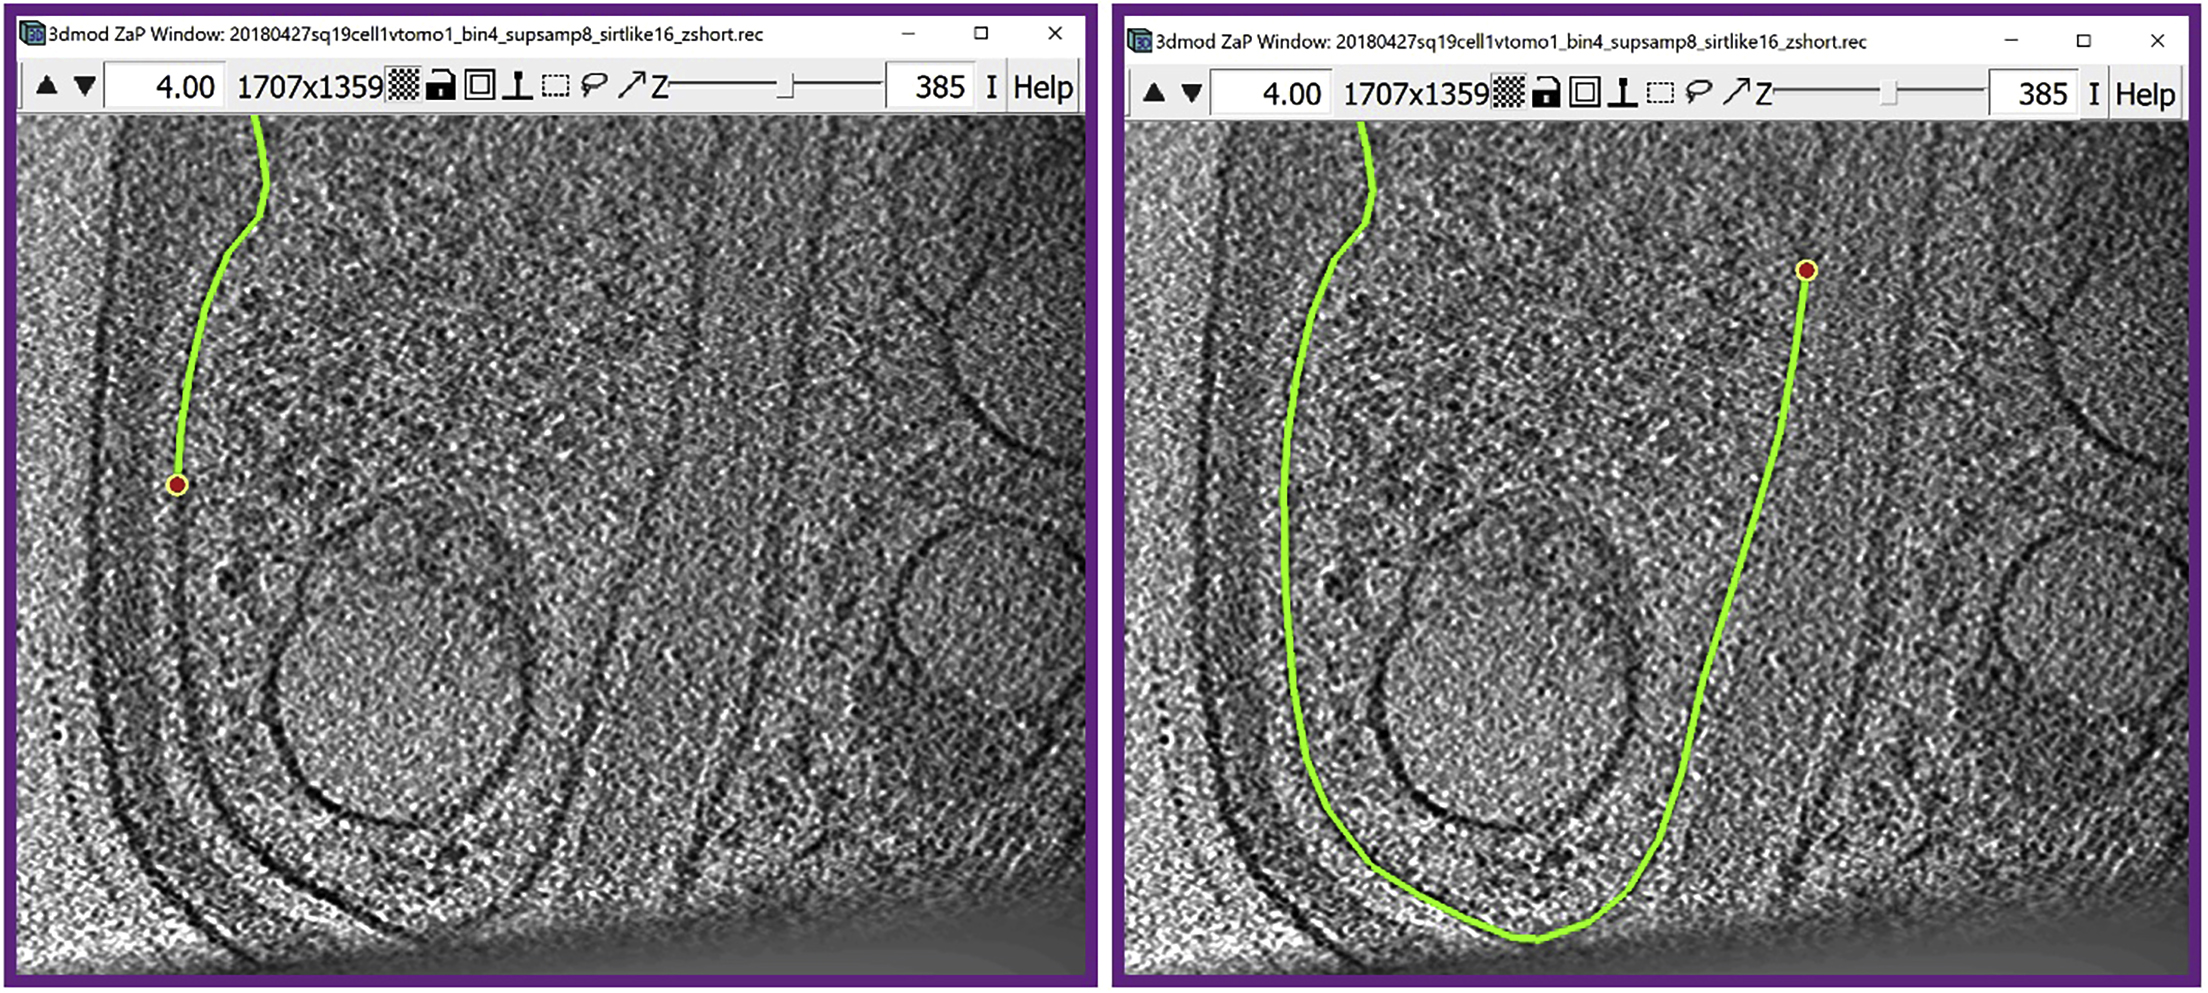2208x993 pixels.
Task: Step up one section using the up arrow
Action: point(47,85)
